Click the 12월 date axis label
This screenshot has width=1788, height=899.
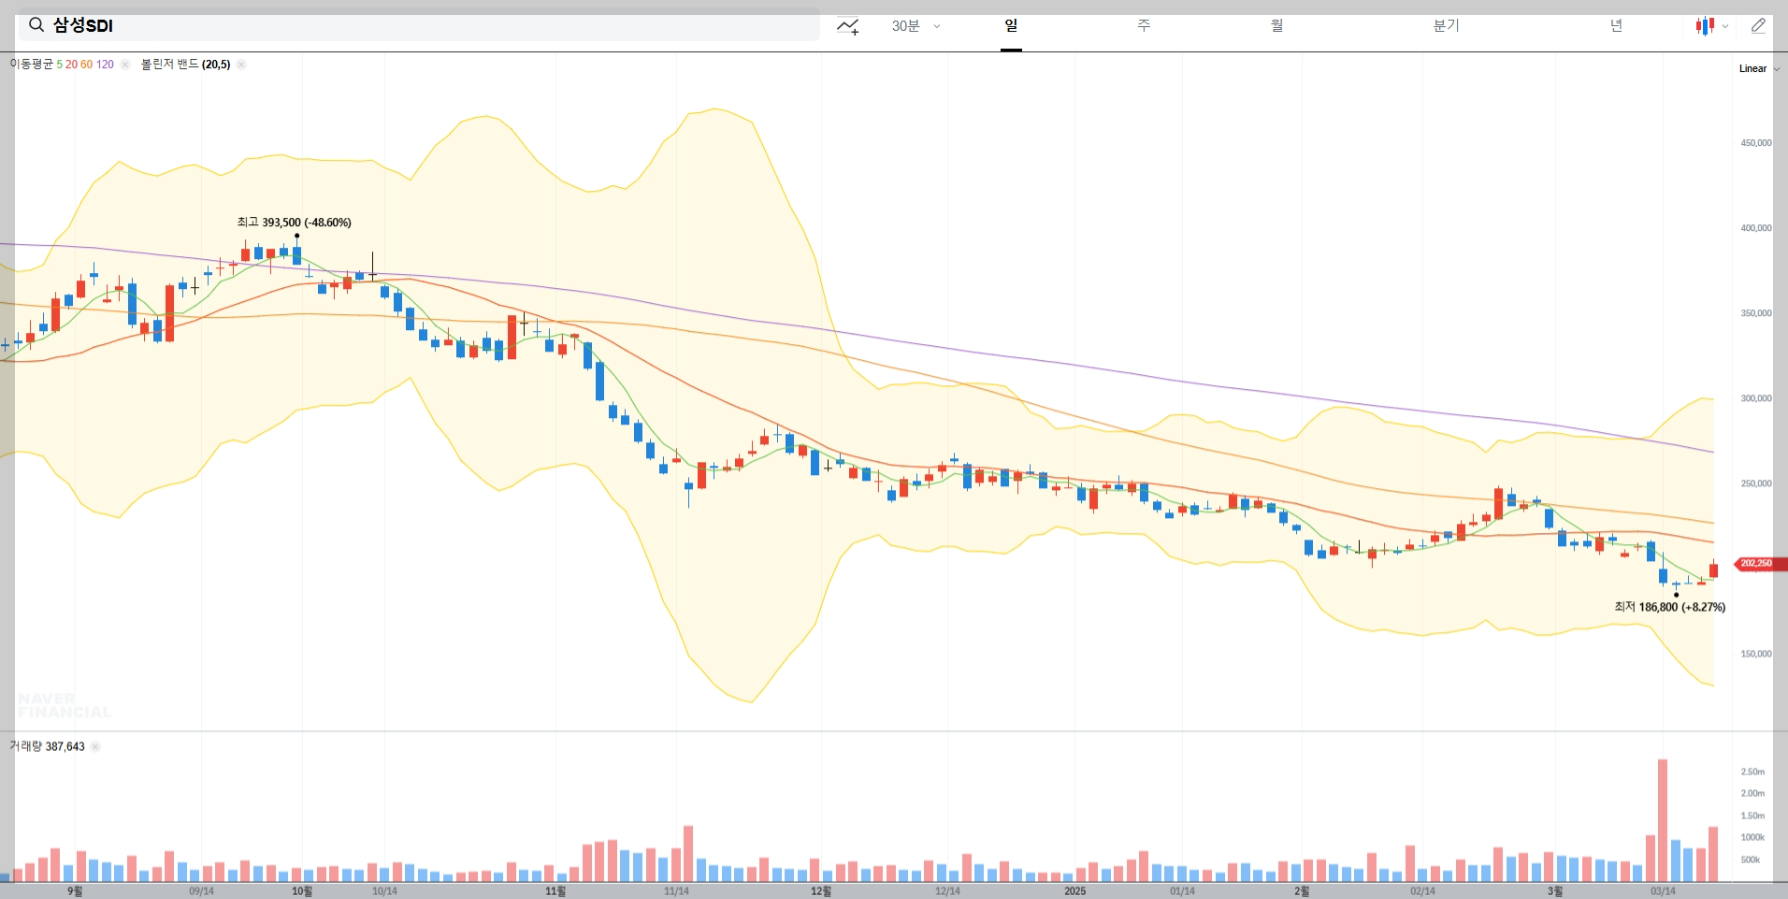click(x=821, y=891)
